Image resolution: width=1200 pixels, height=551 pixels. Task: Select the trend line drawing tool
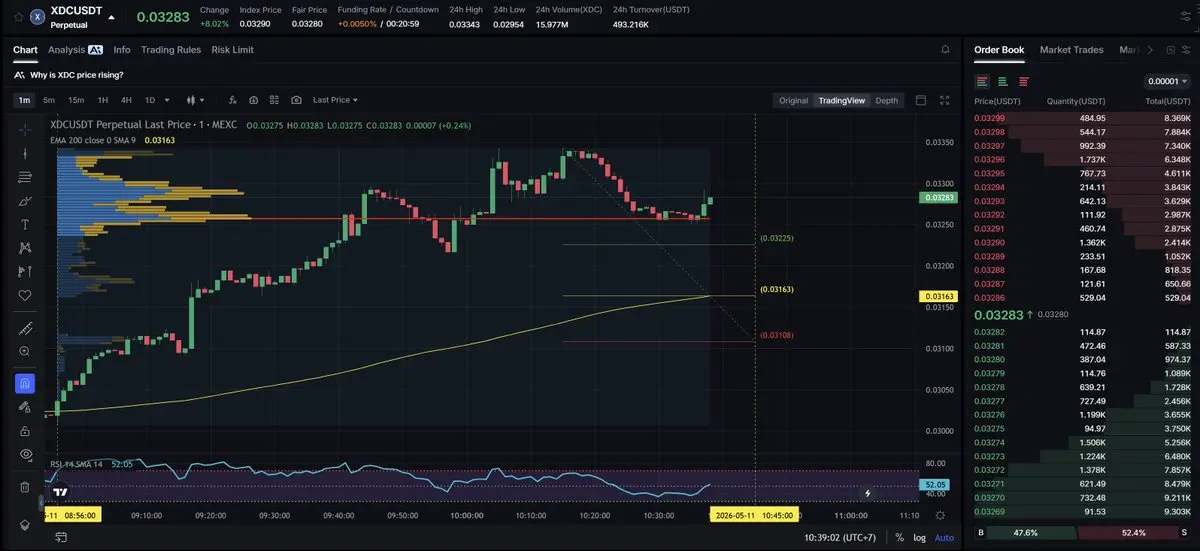[25, 153]
